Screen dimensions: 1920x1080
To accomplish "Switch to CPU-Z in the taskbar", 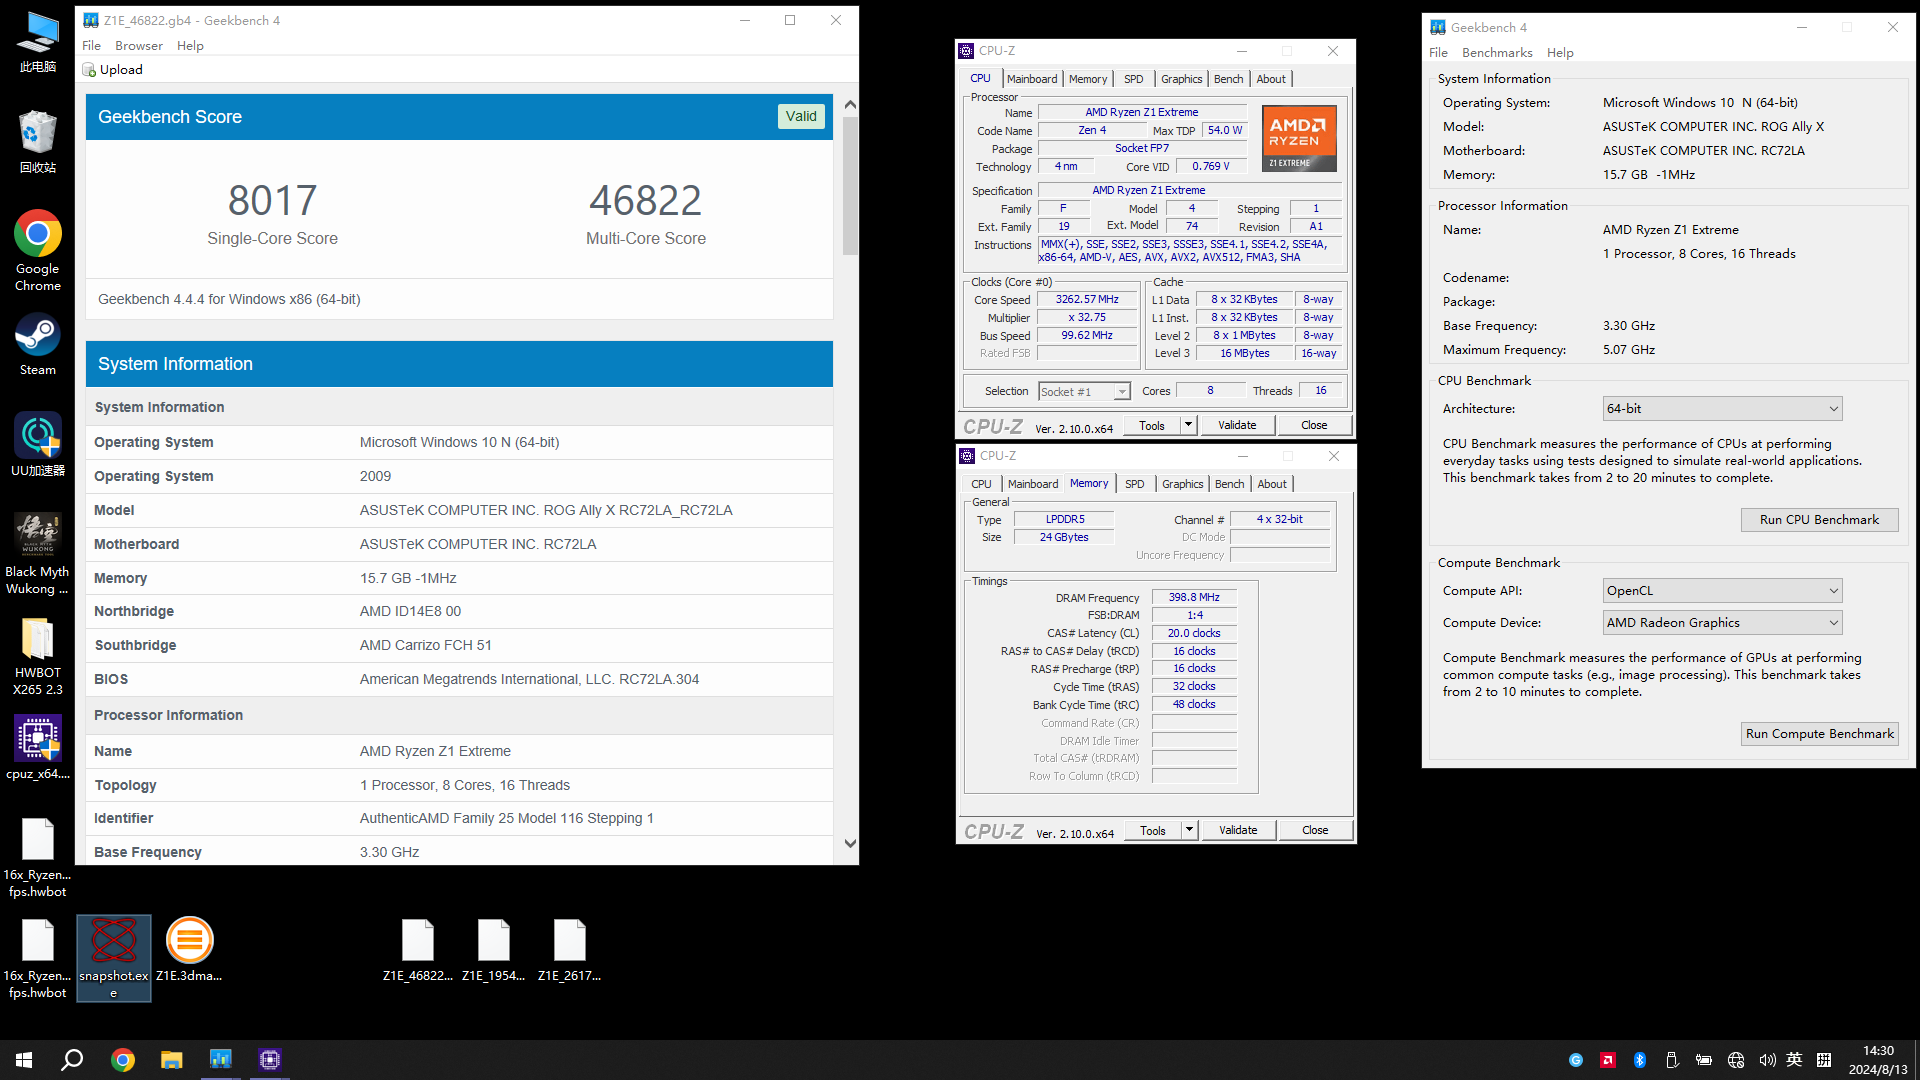I will click(269, 1059).
